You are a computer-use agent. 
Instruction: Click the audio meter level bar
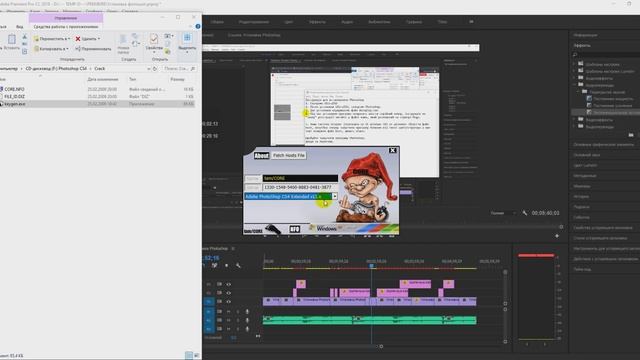click(x=536, y=297)
